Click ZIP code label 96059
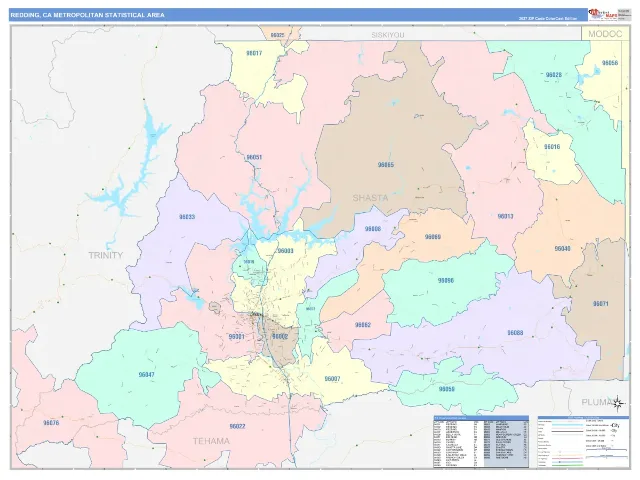The height and width of the screenshot is (480, 640). coord(447,389)
